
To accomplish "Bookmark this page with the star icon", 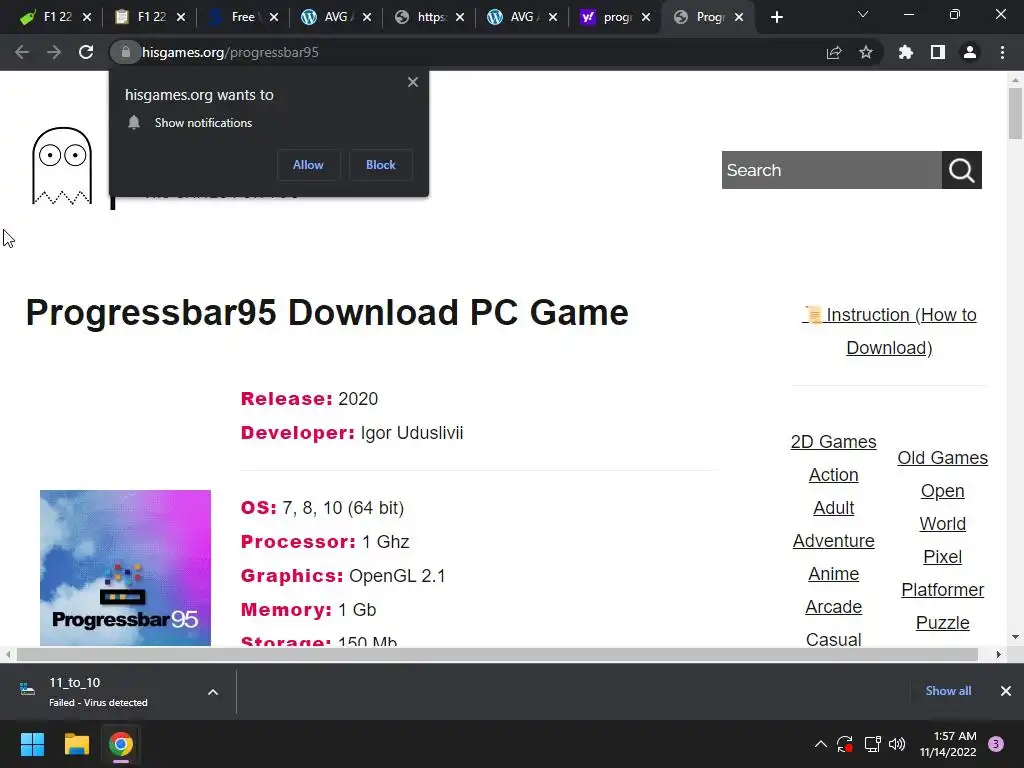I will [865, 52].
